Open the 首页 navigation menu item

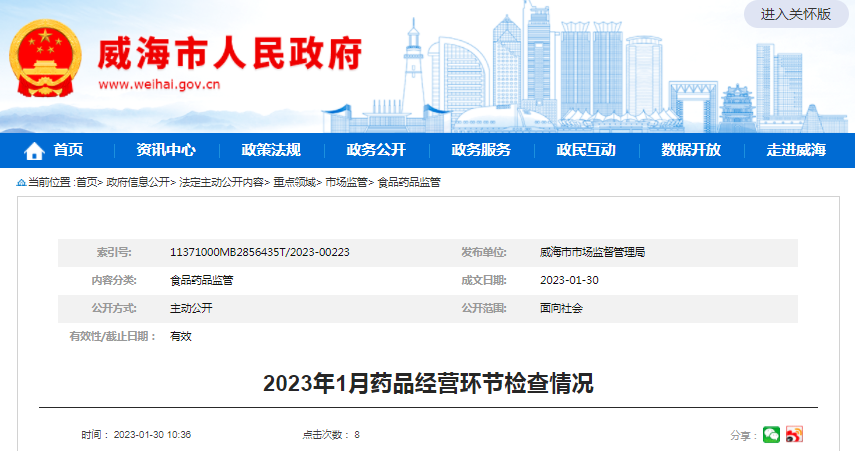pos(68,150)
